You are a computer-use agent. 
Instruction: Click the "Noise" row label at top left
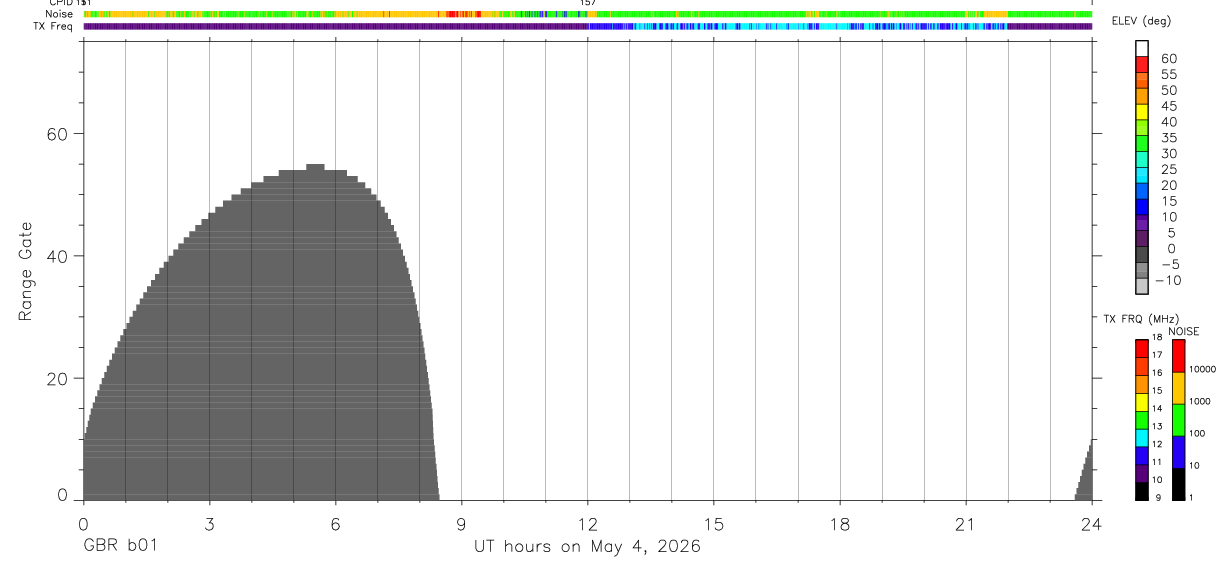[59, 14]
